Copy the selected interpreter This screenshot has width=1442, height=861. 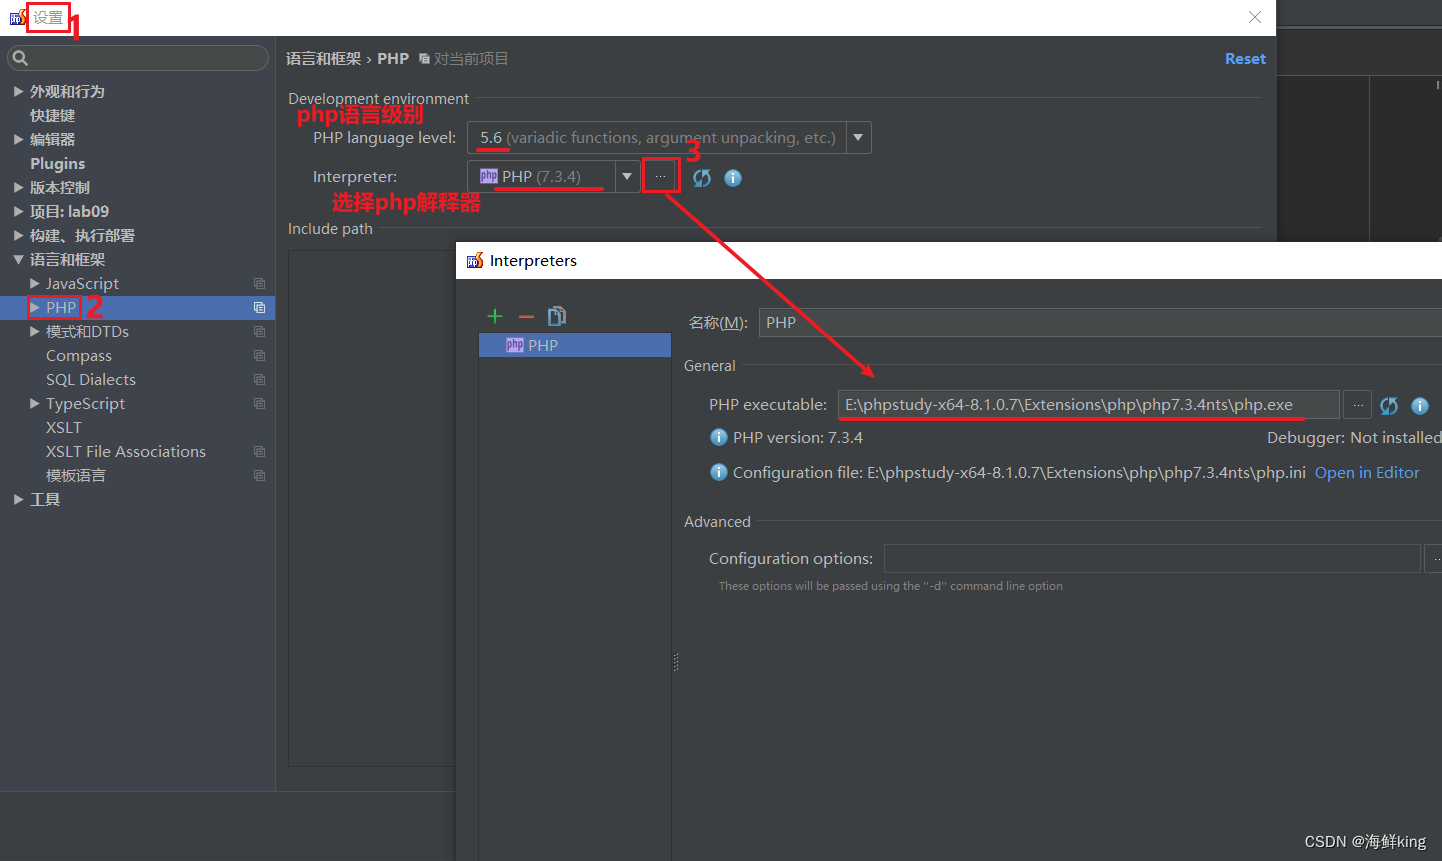[557, 316]
